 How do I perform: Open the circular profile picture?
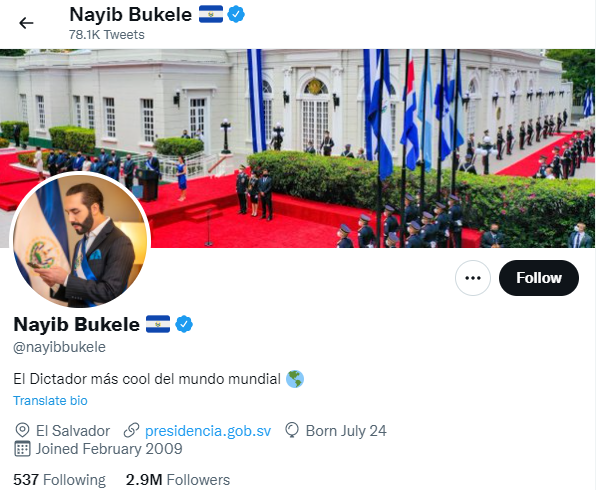[x=80, y=240]
